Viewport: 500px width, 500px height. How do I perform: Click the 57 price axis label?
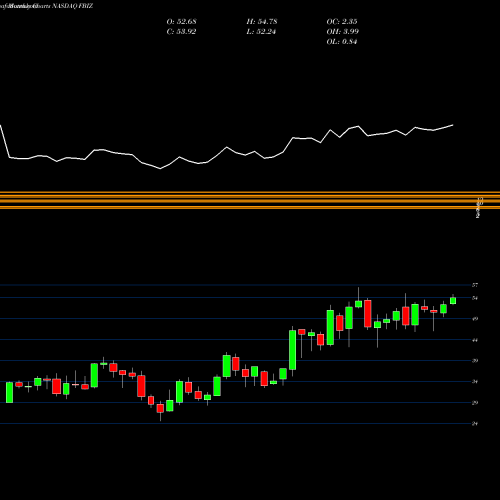click(475, 285)
